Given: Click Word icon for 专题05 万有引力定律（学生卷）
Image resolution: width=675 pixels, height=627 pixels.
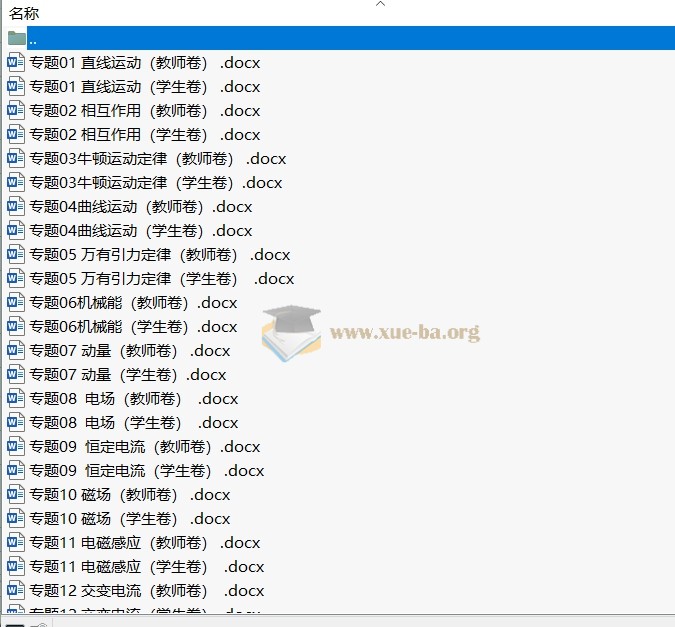Looking at the screenshot, I should 16,278.
